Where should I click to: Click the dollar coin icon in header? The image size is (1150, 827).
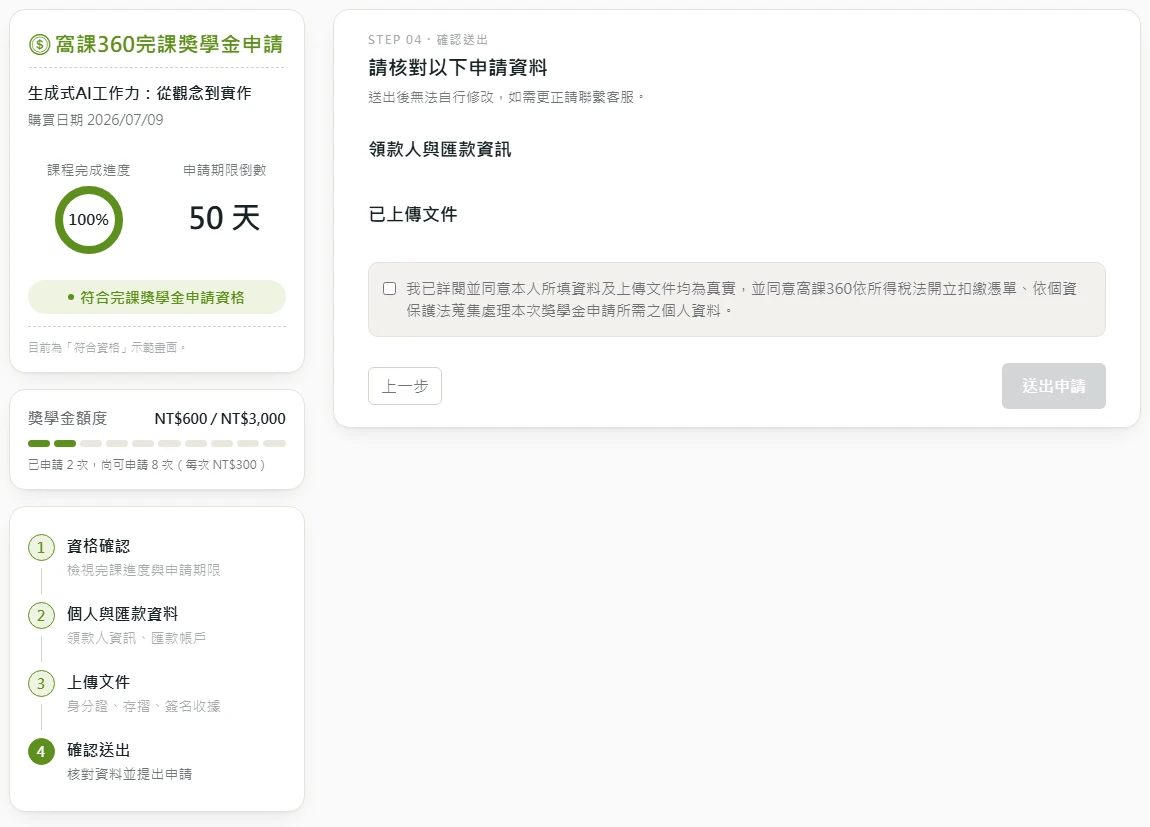(x=39, y=45)
